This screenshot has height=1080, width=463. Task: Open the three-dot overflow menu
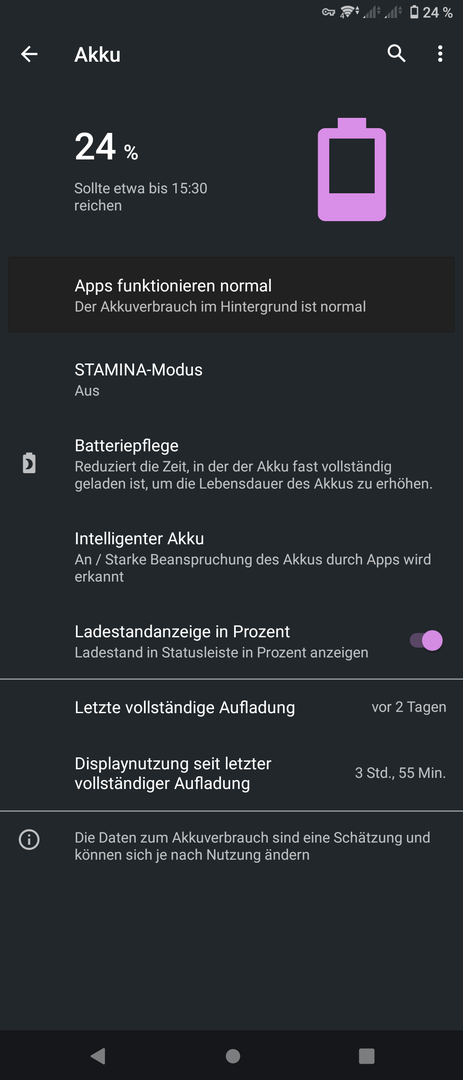click(x=440, y=54)
